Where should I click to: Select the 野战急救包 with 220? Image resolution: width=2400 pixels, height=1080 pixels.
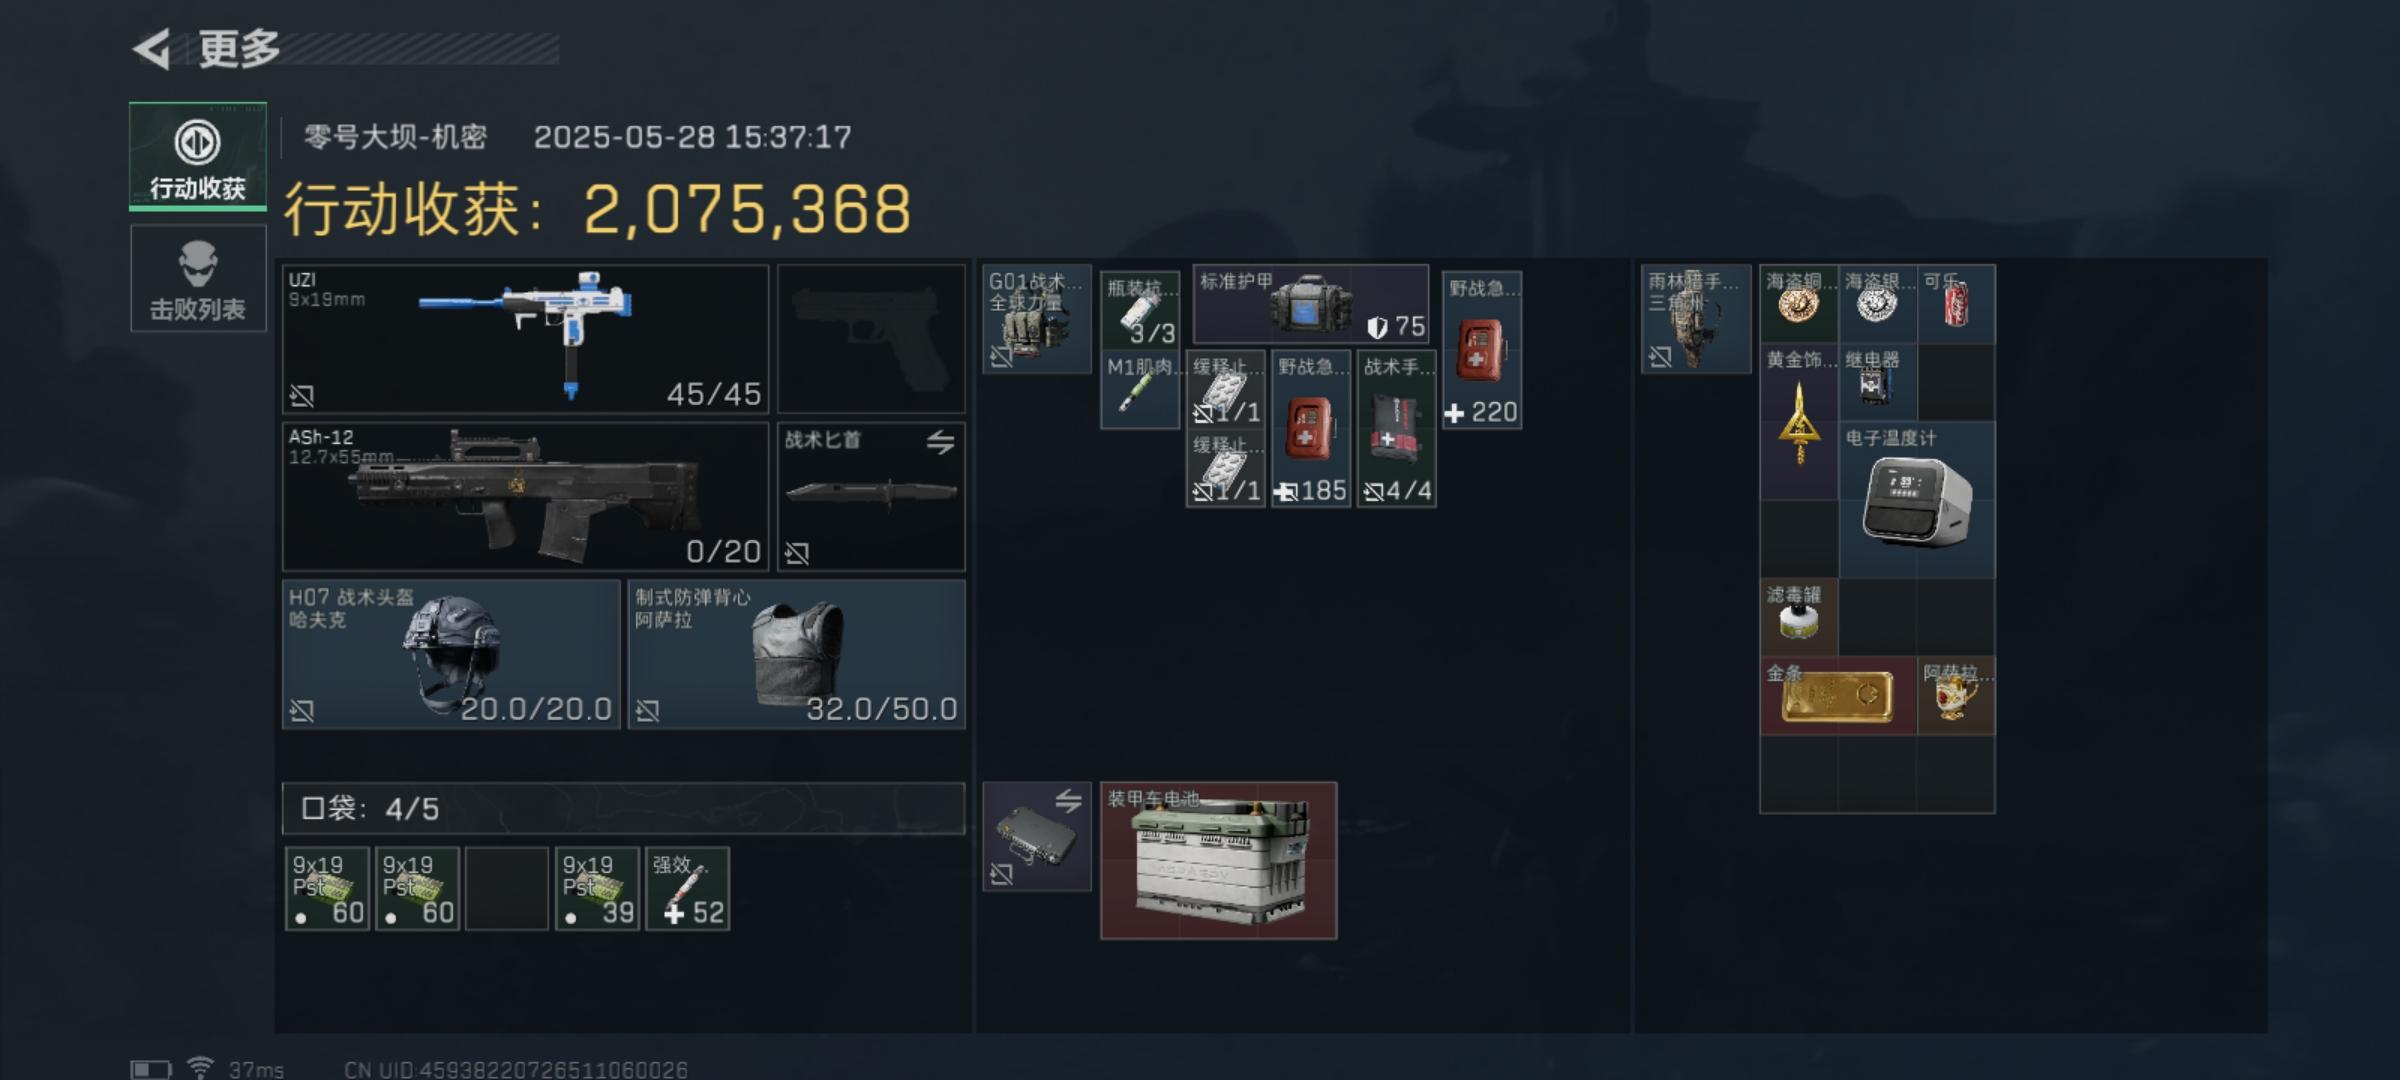tap(1482, 350)
